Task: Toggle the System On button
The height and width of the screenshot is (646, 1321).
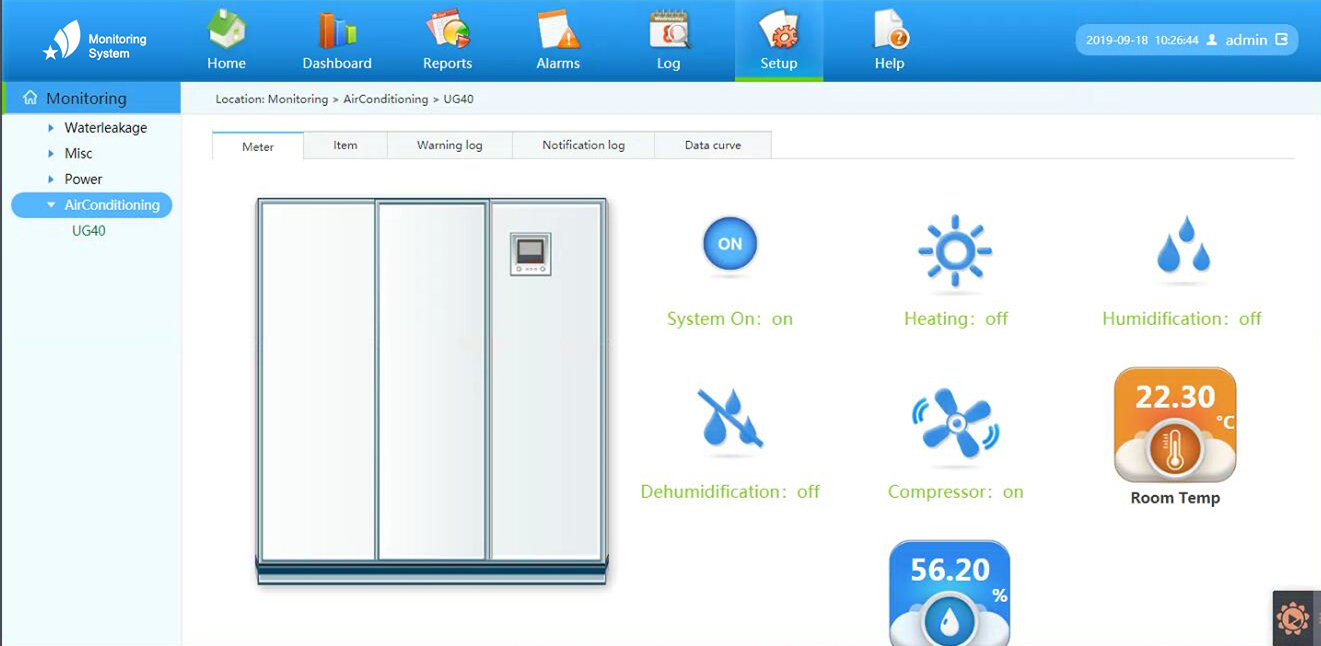Action: click(730, 244)
